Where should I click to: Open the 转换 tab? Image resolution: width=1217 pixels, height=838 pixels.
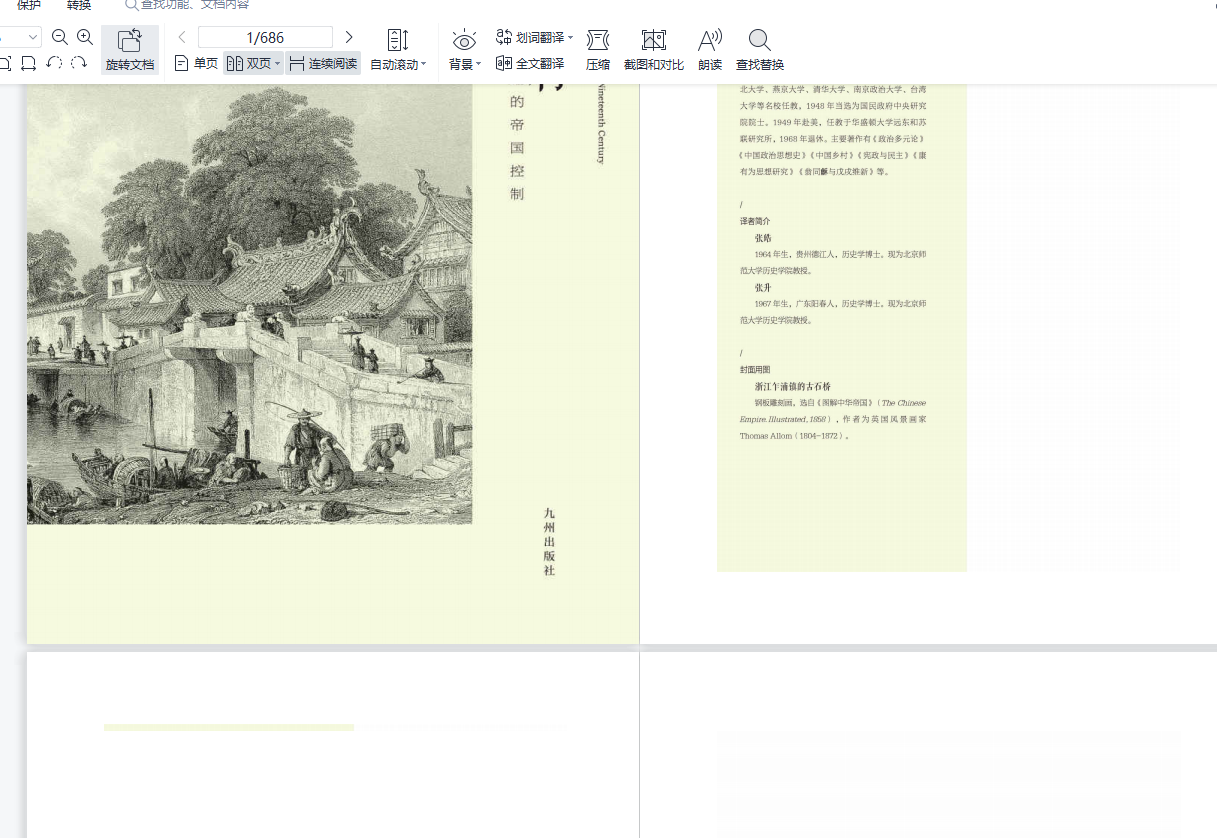79,5
